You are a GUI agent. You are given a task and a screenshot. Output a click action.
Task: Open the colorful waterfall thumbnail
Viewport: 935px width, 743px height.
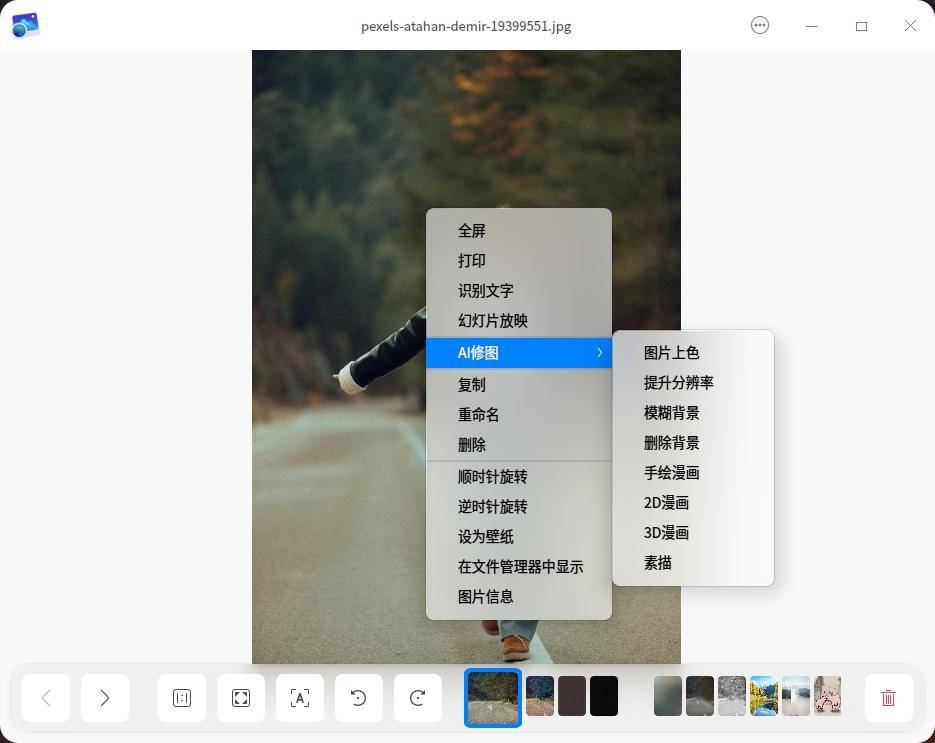pyautogui.click(x=765, y=696)
